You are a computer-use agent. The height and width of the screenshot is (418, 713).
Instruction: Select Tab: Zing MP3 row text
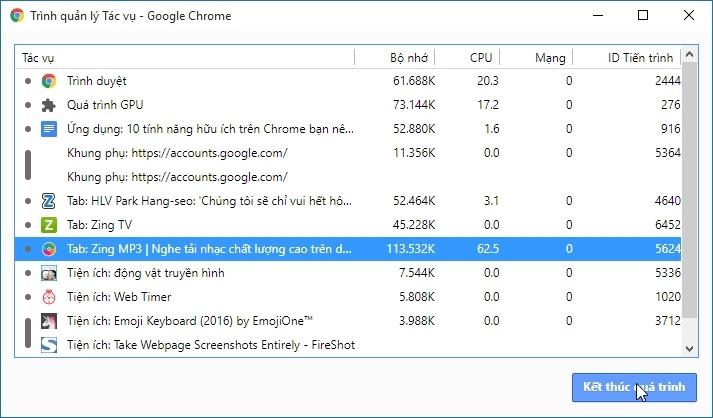(x=209, y=249)
